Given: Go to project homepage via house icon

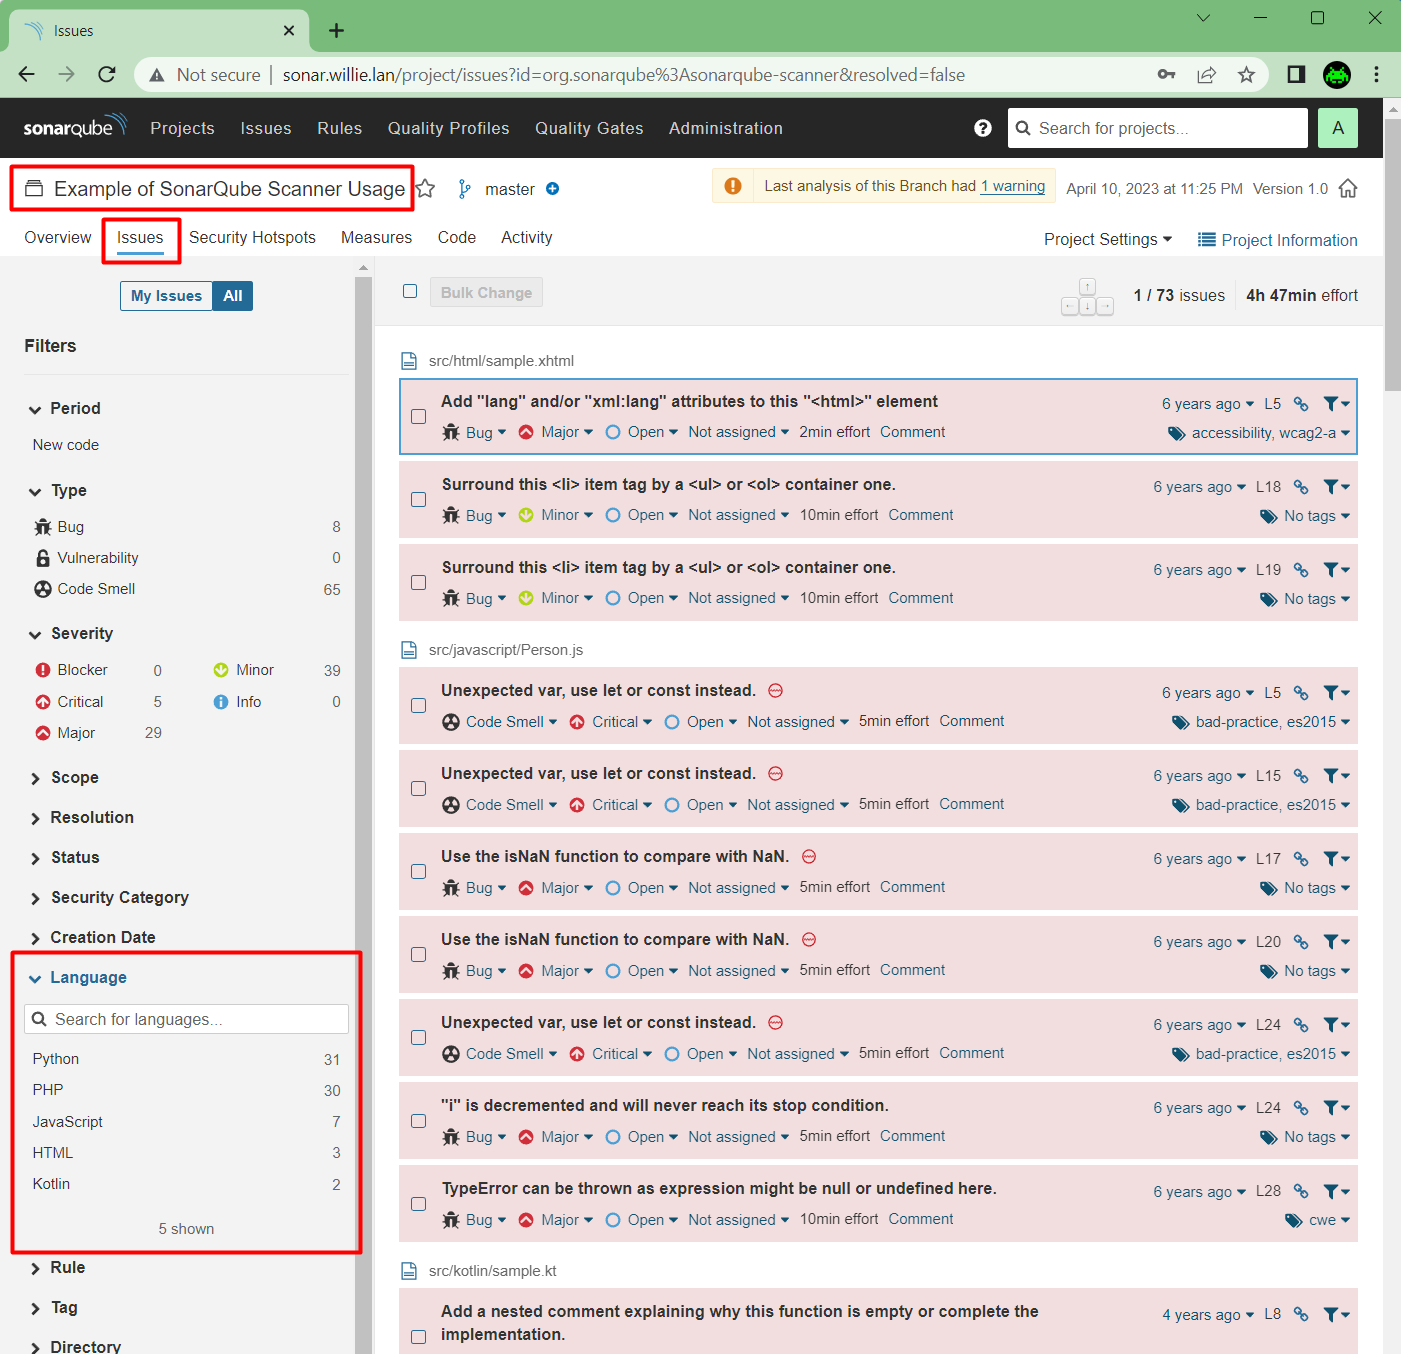Looking at the screenshot, I should click(x=1348, y=188).
